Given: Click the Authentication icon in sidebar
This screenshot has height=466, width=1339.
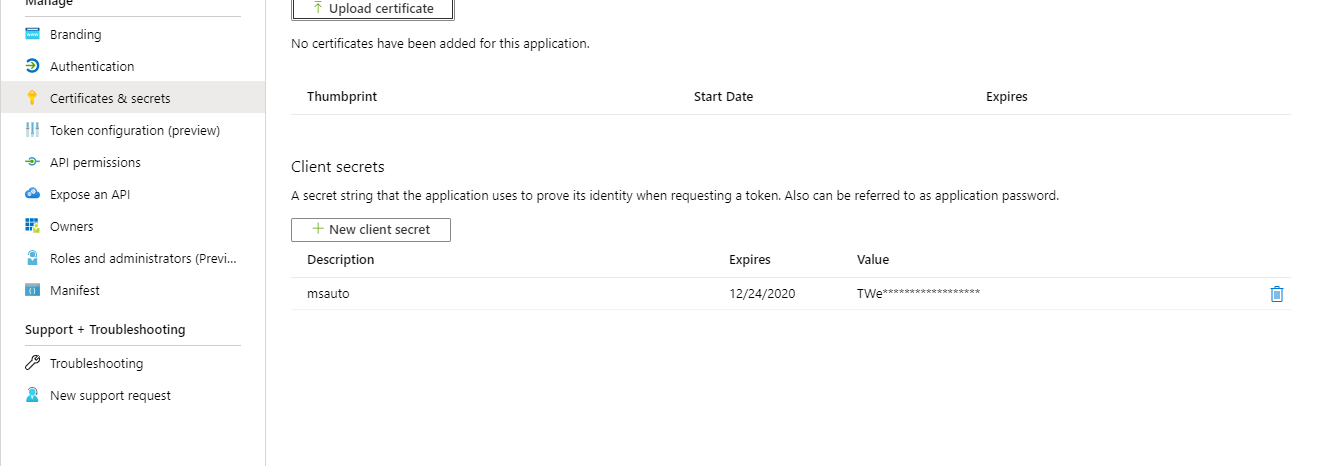Looking at the screenshot, I should 32,66.
